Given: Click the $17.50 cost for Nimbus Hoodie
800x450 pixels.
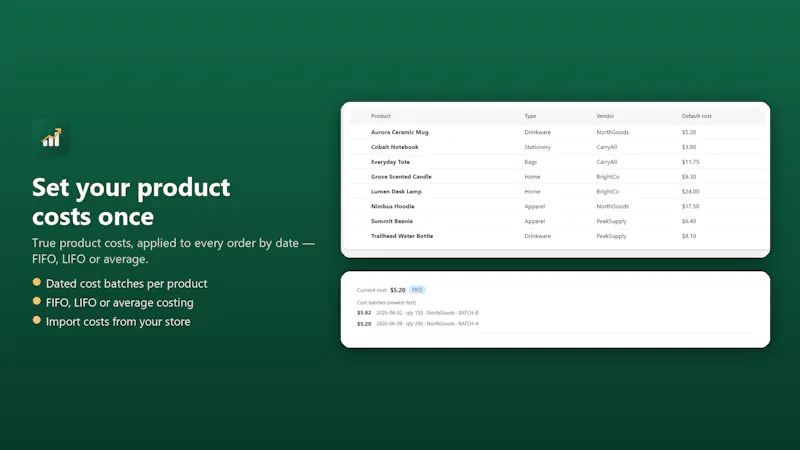Looking at the screenshot, I should click(690, 206).
